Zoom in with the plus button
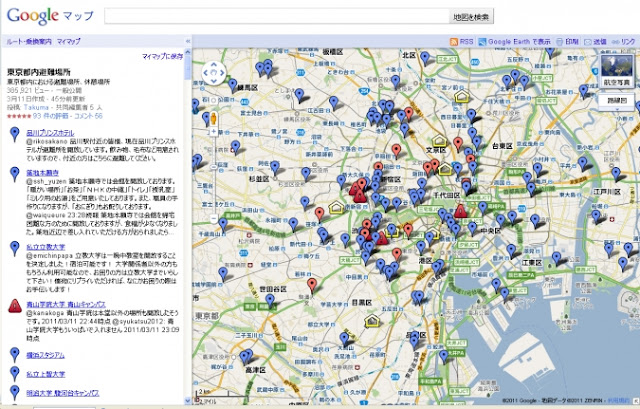The image size is (640, 409). pyautogui.click(x=213, y=131)
